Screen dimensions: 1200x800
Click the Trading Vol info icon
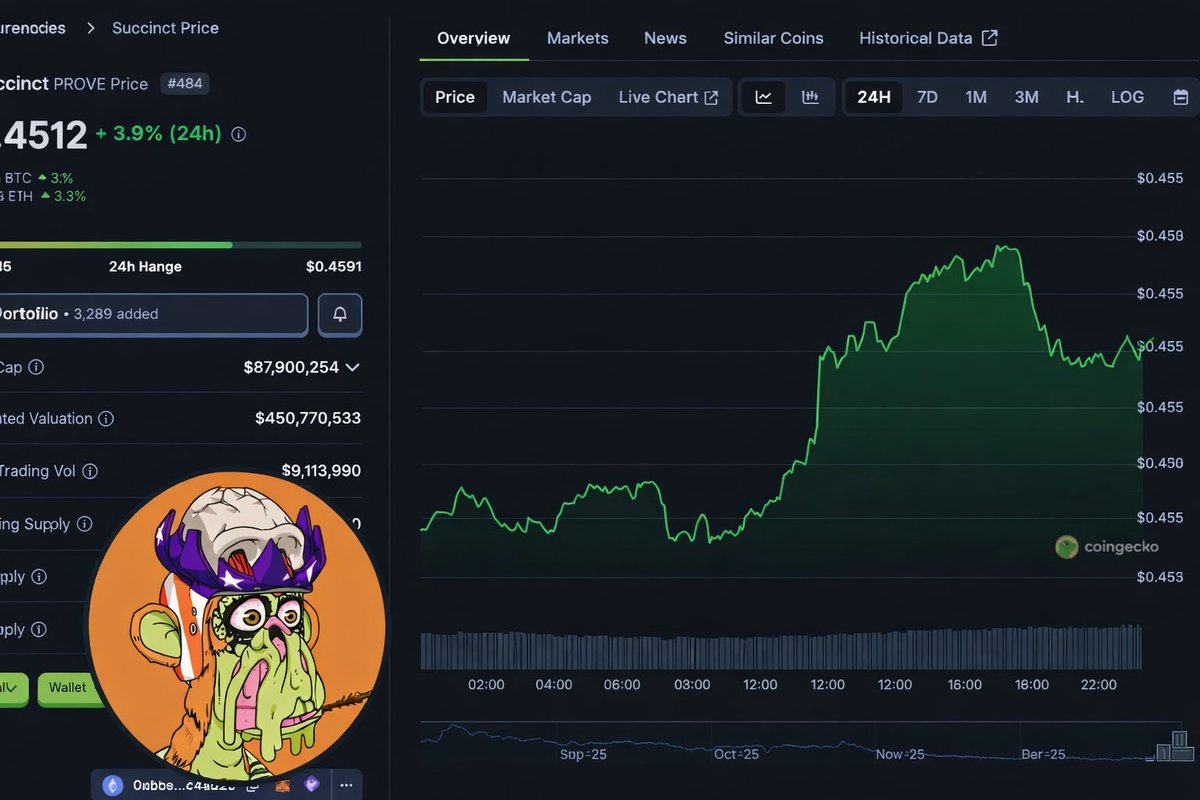point(89,471)
